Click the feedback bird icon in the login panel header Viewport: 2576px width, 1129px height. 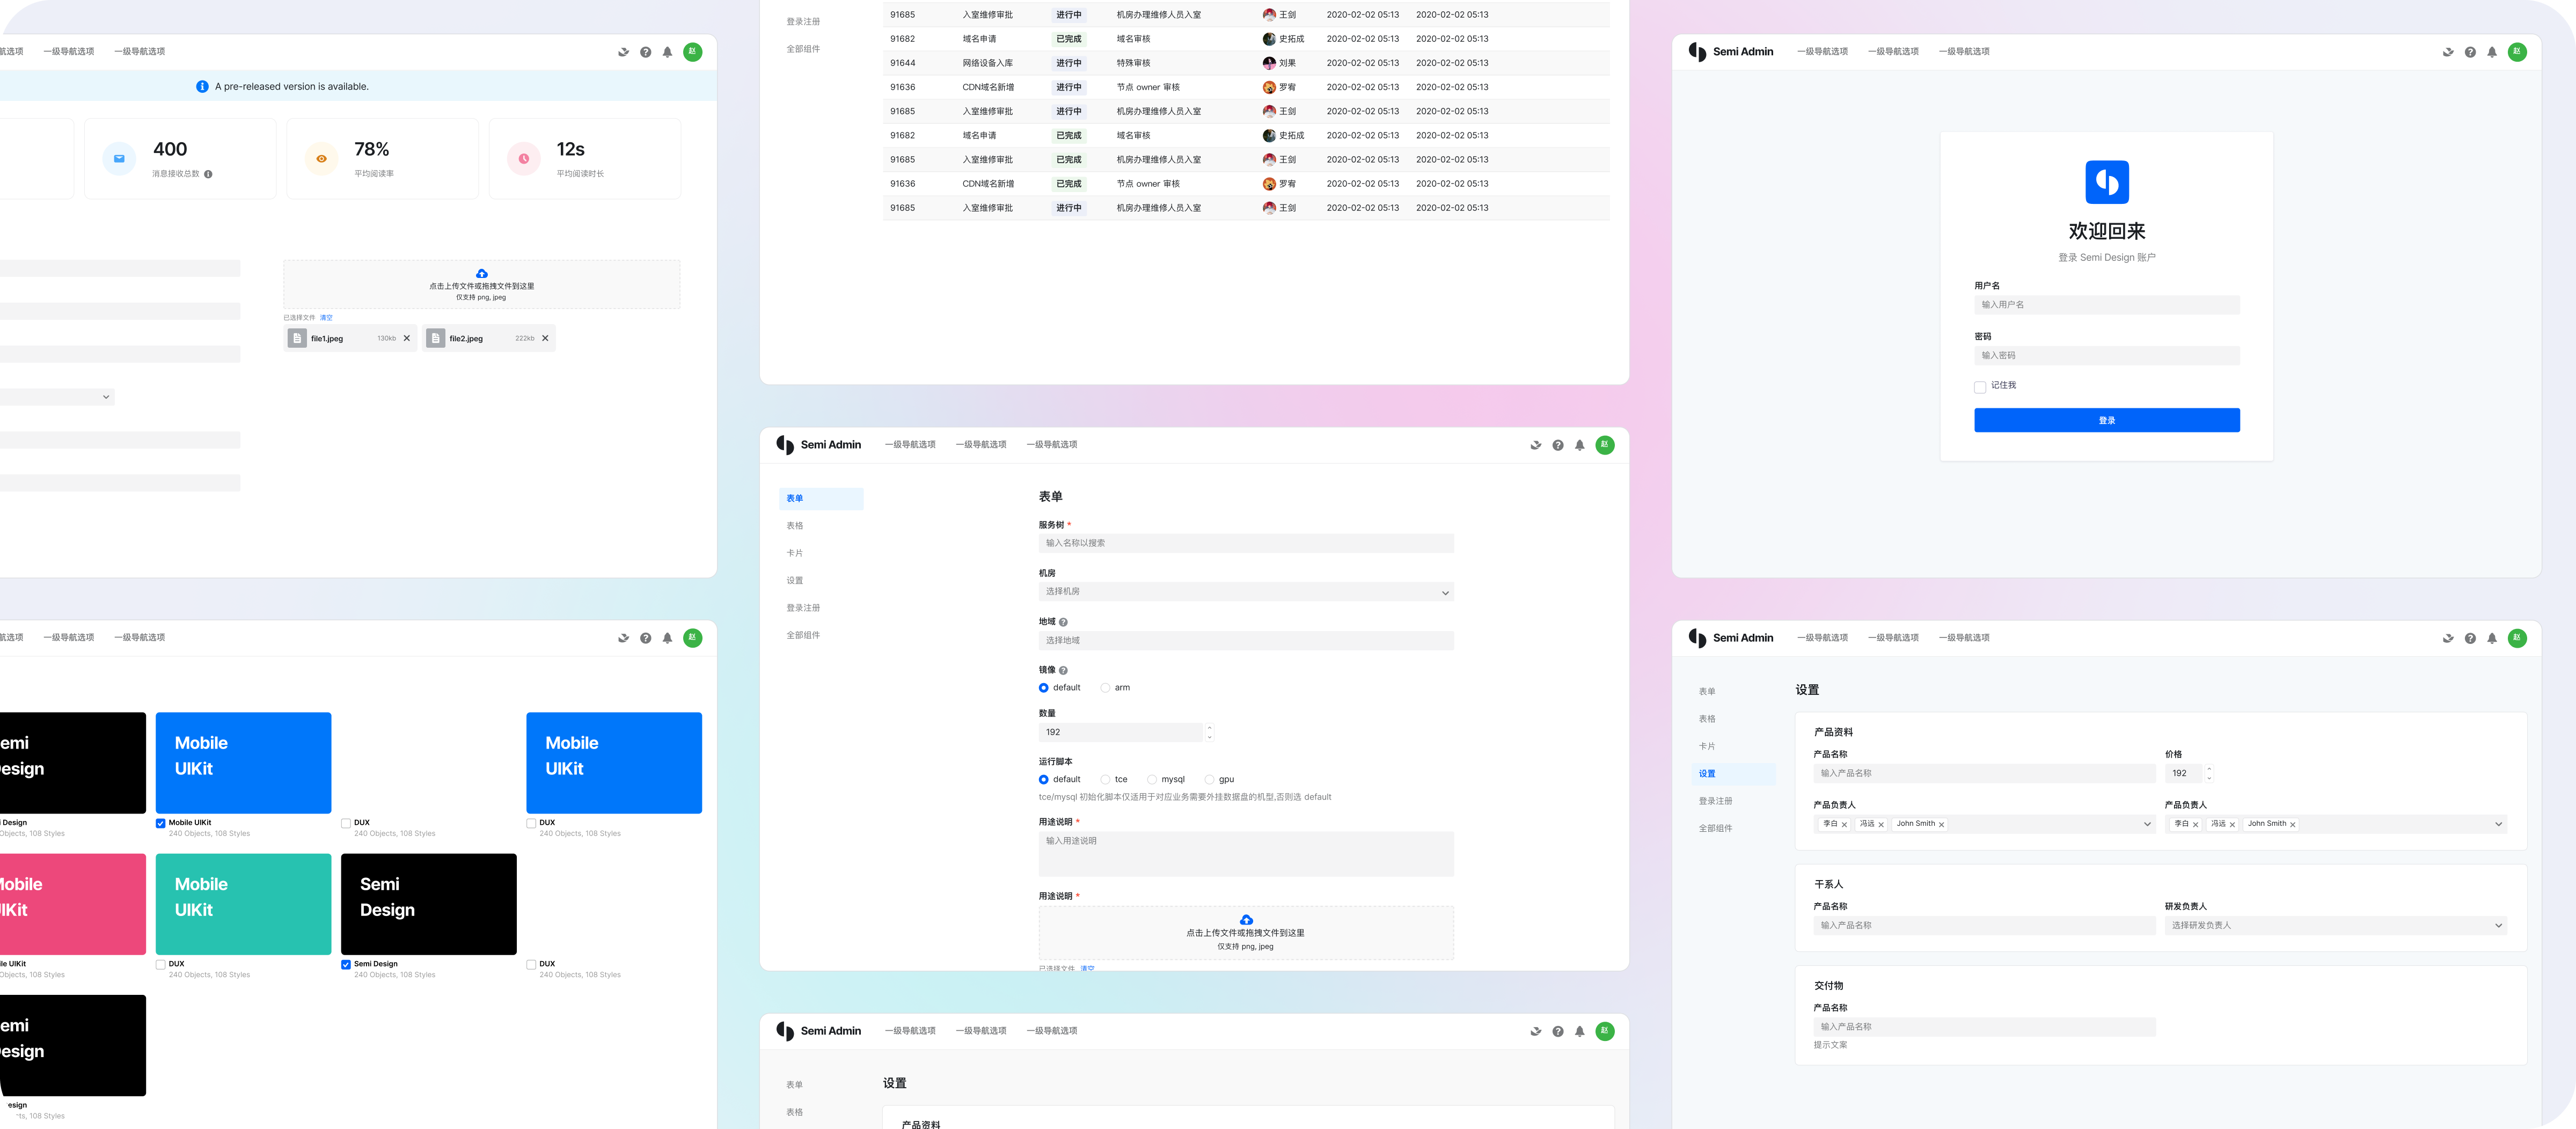pos(2448,52)
